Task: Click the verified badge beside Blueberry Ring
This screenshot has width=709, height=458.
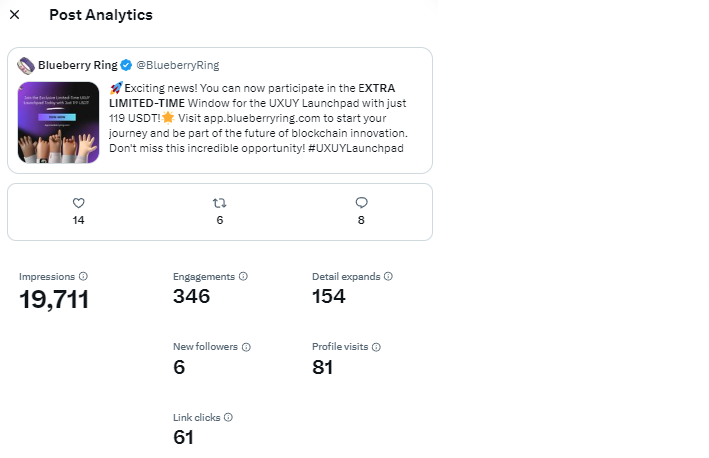Action: [127, 65]
